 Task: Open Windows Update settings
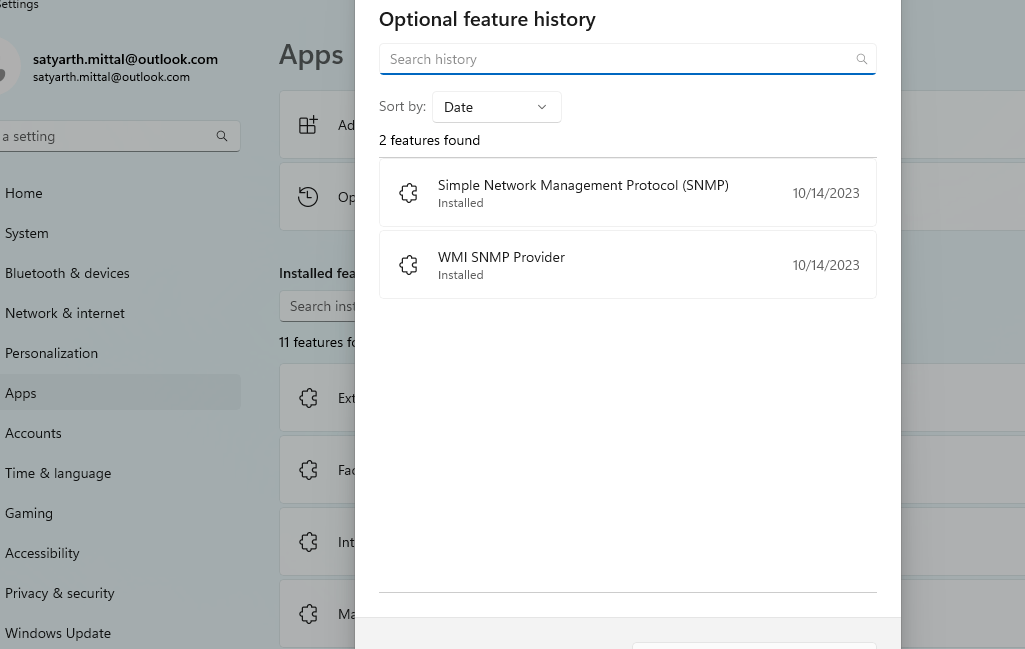click(x=58, y=633)
